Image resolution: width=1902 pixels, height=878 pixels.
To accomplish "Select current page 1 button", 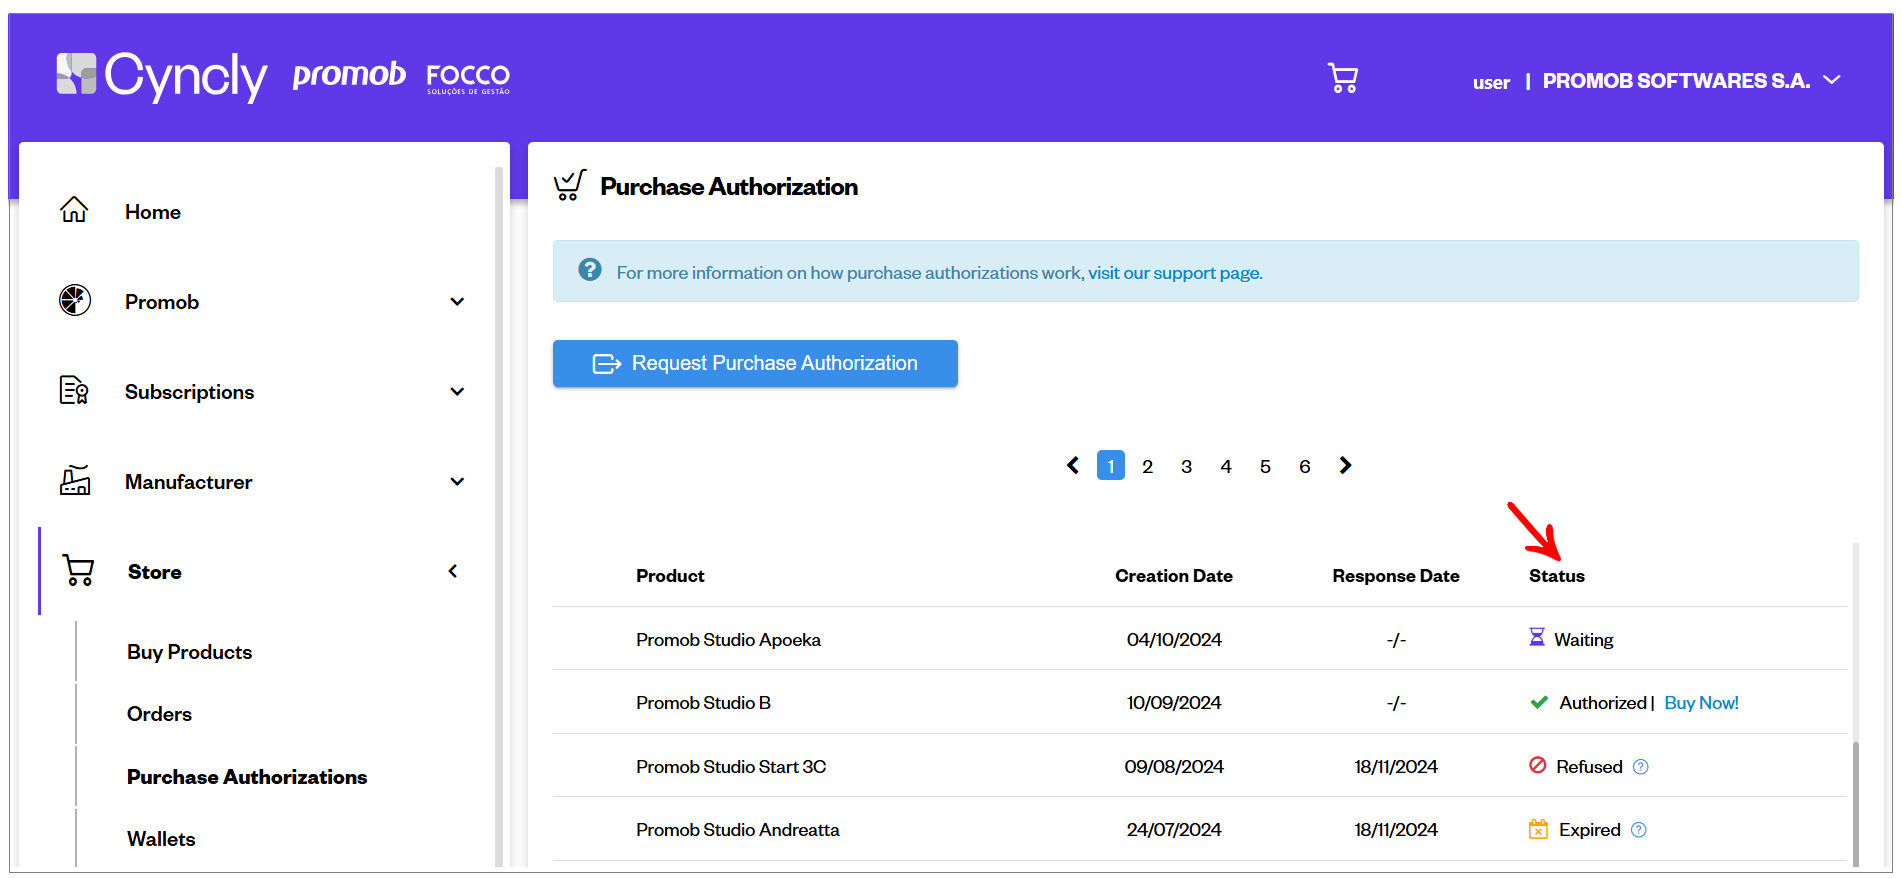I will click(1111, 465).
